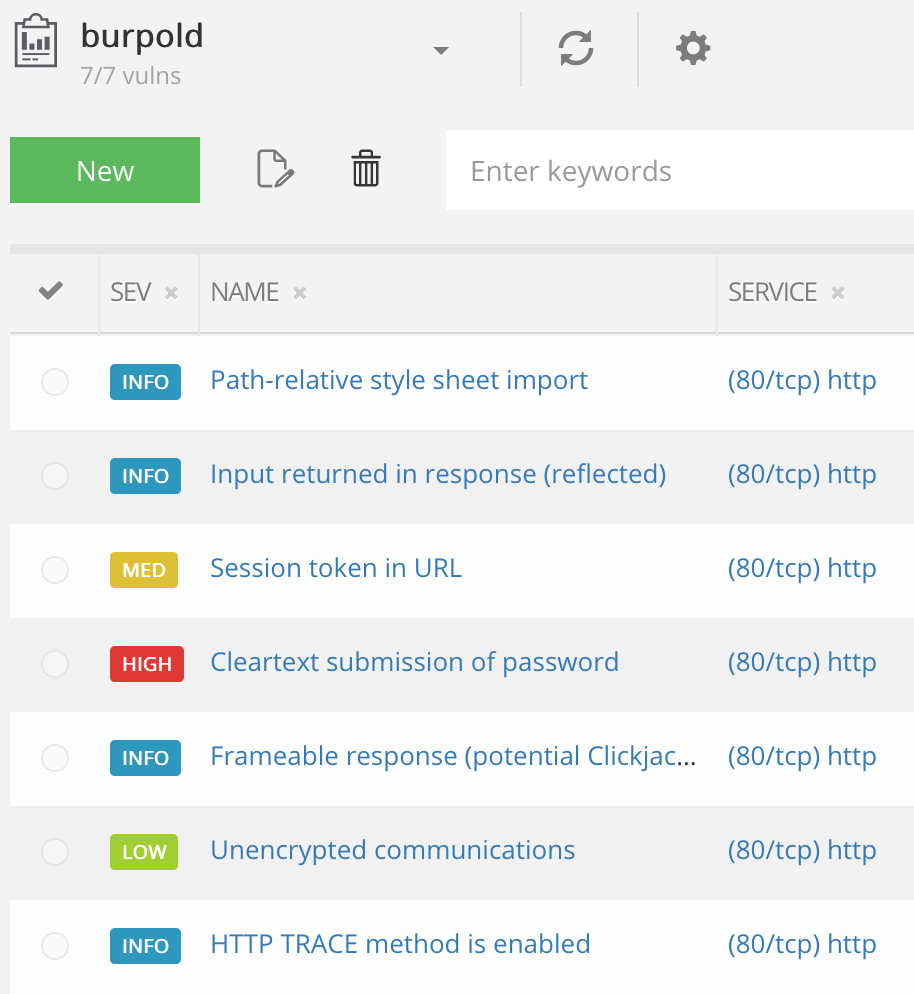Viewport: 914px width, 994px height.
Task: Open Input returned in response (reflected)
Action: [x=438, y=474]
